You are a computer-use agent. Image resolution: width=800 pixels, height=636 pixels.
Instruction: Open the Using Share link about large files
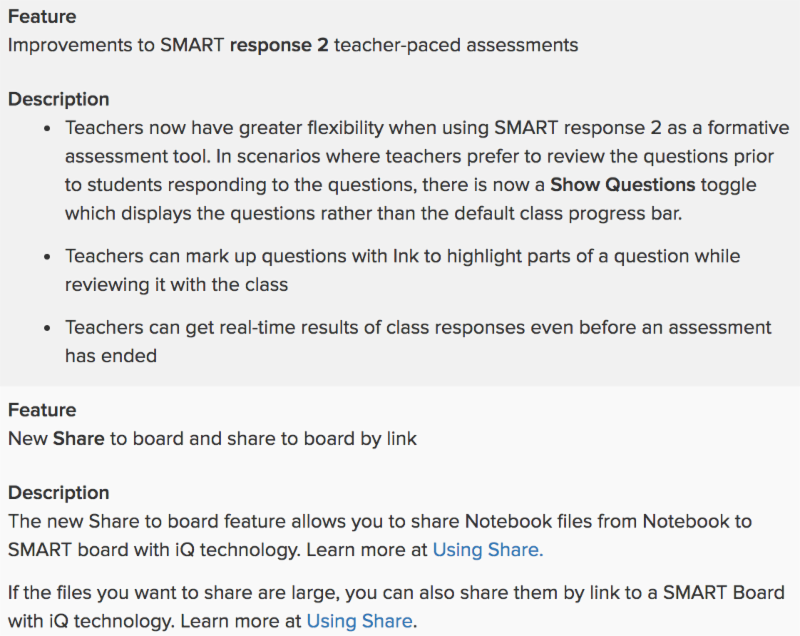coord(360,620)
